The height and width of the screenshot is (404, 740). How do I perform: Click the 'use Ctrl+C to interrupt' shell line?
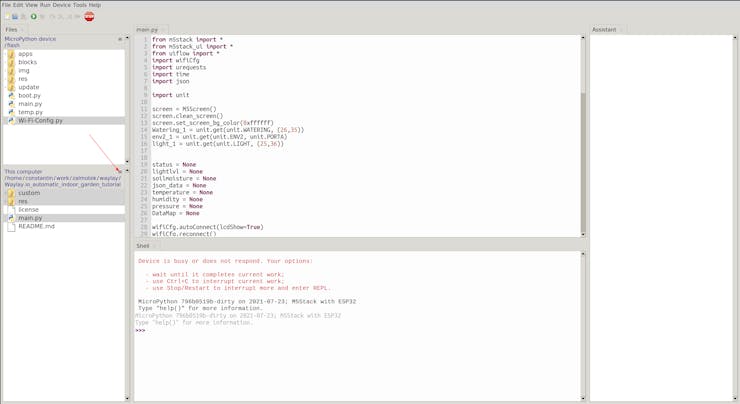215,281
